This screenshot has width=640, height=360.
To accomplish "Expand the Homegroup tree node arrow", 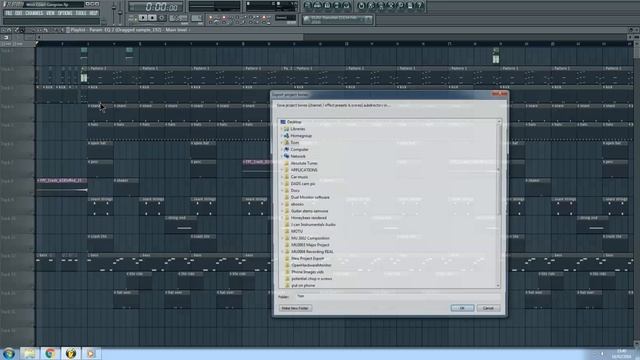I will point(282,136).
